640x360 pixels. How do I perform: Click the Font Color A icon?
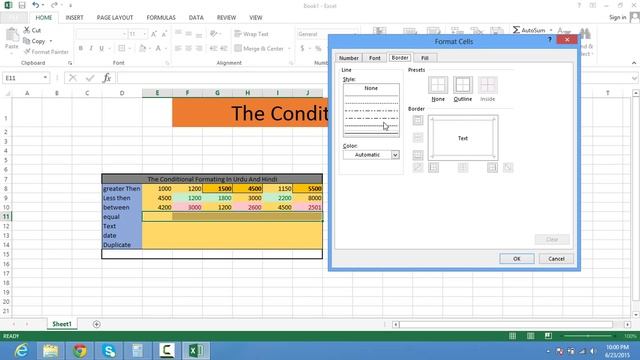click(x=158, y=49)
